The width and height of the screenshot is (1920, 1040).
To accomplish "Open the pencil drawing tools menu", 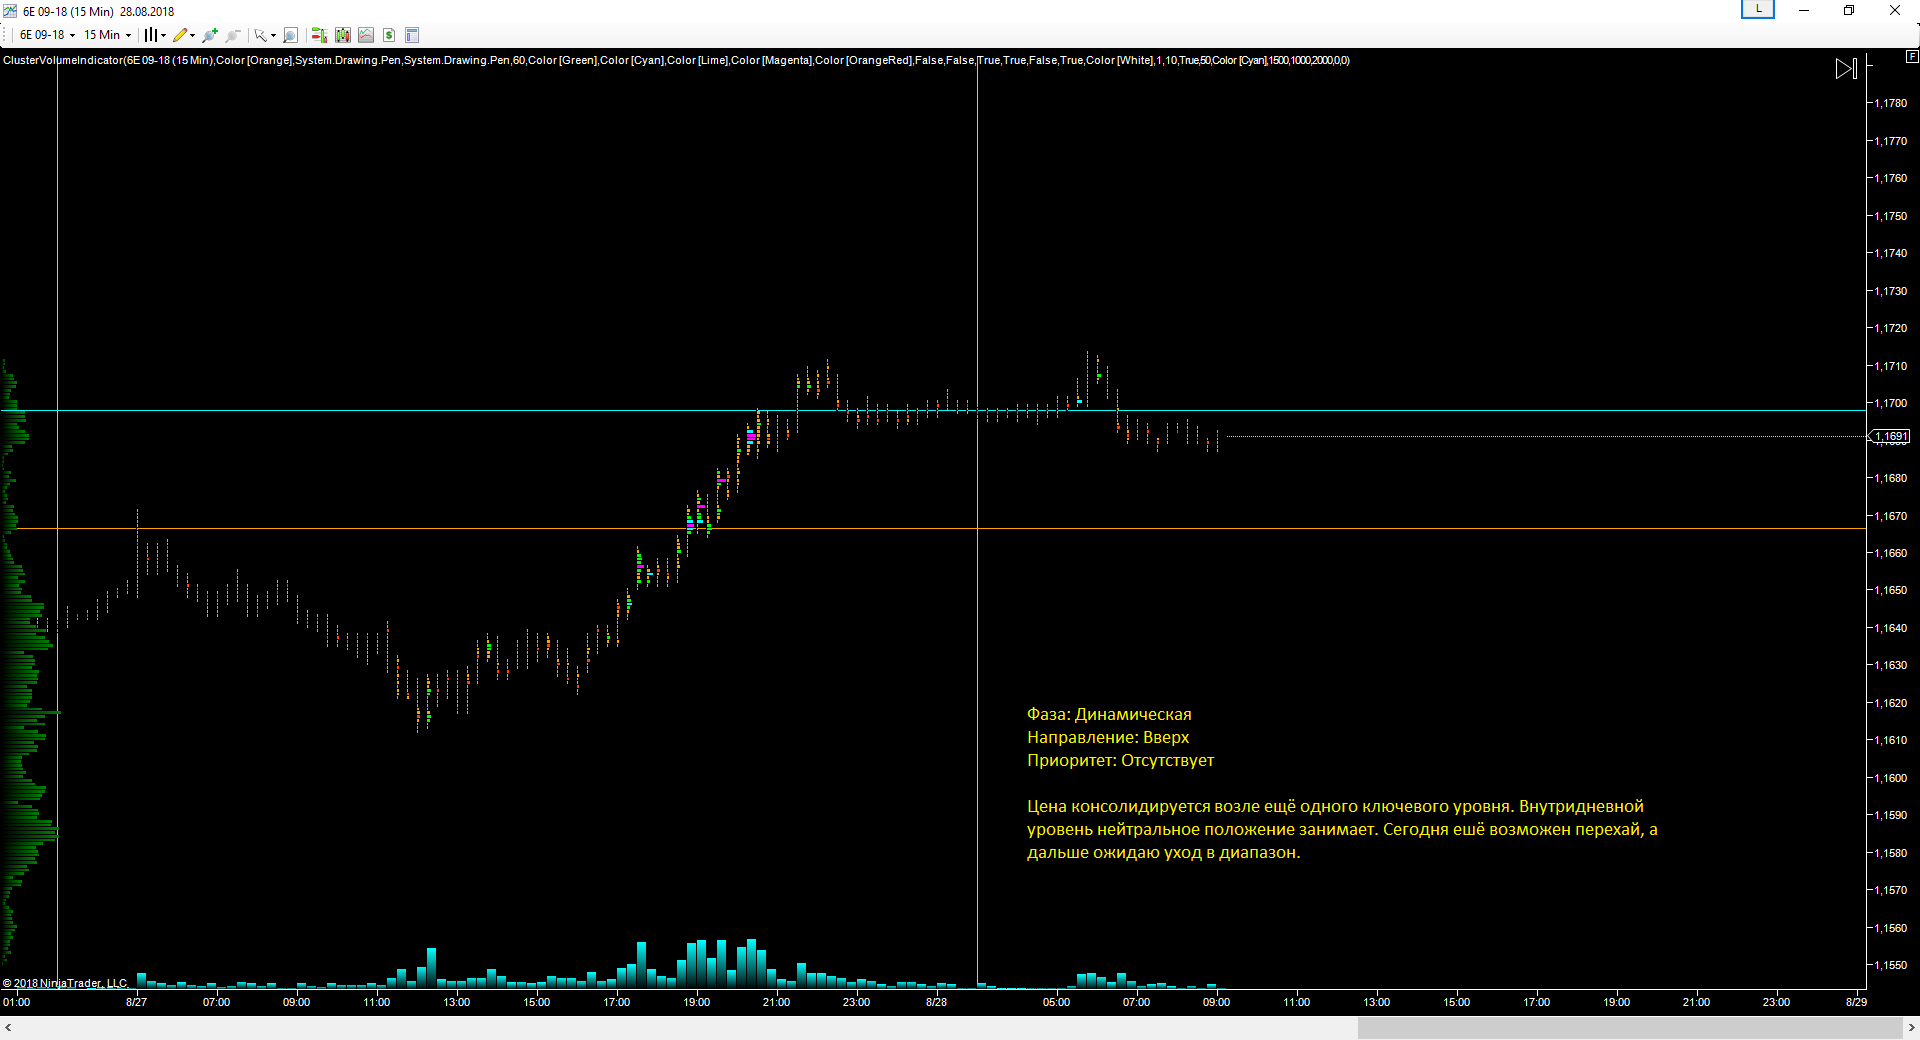I will tap(184, 35).
